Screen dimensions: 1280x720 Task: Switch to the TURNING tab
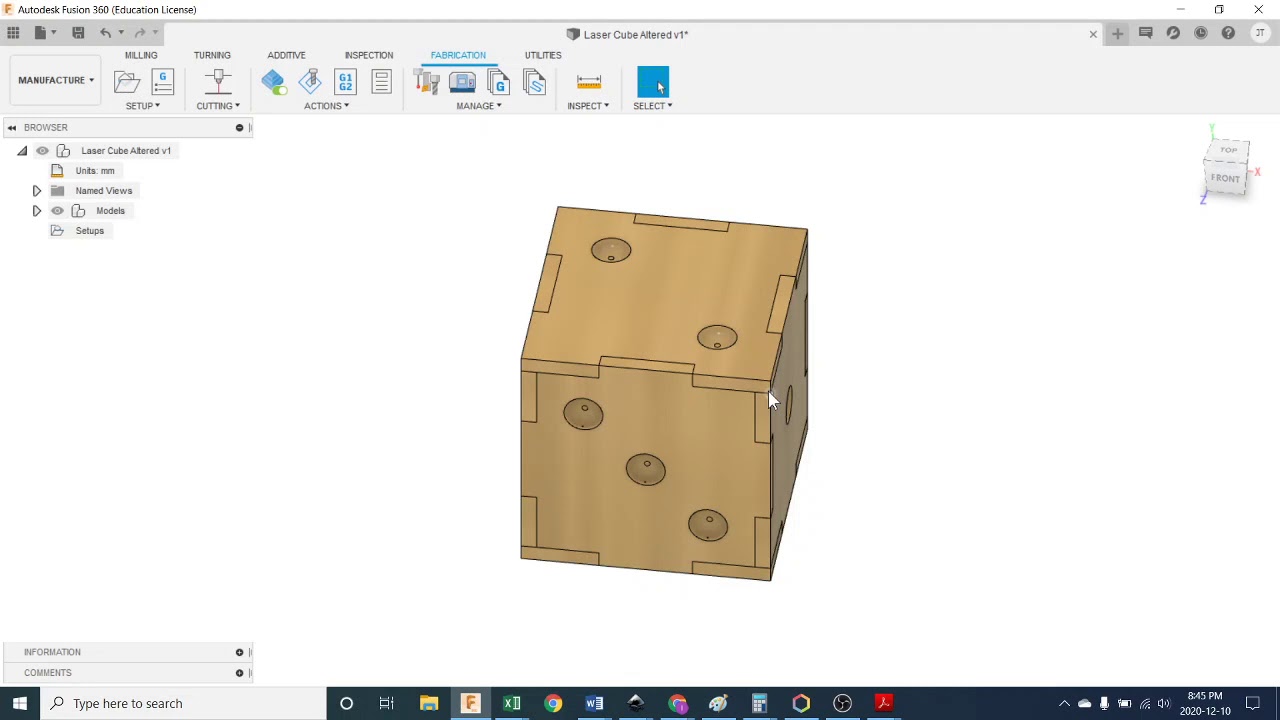pos(212,55)
